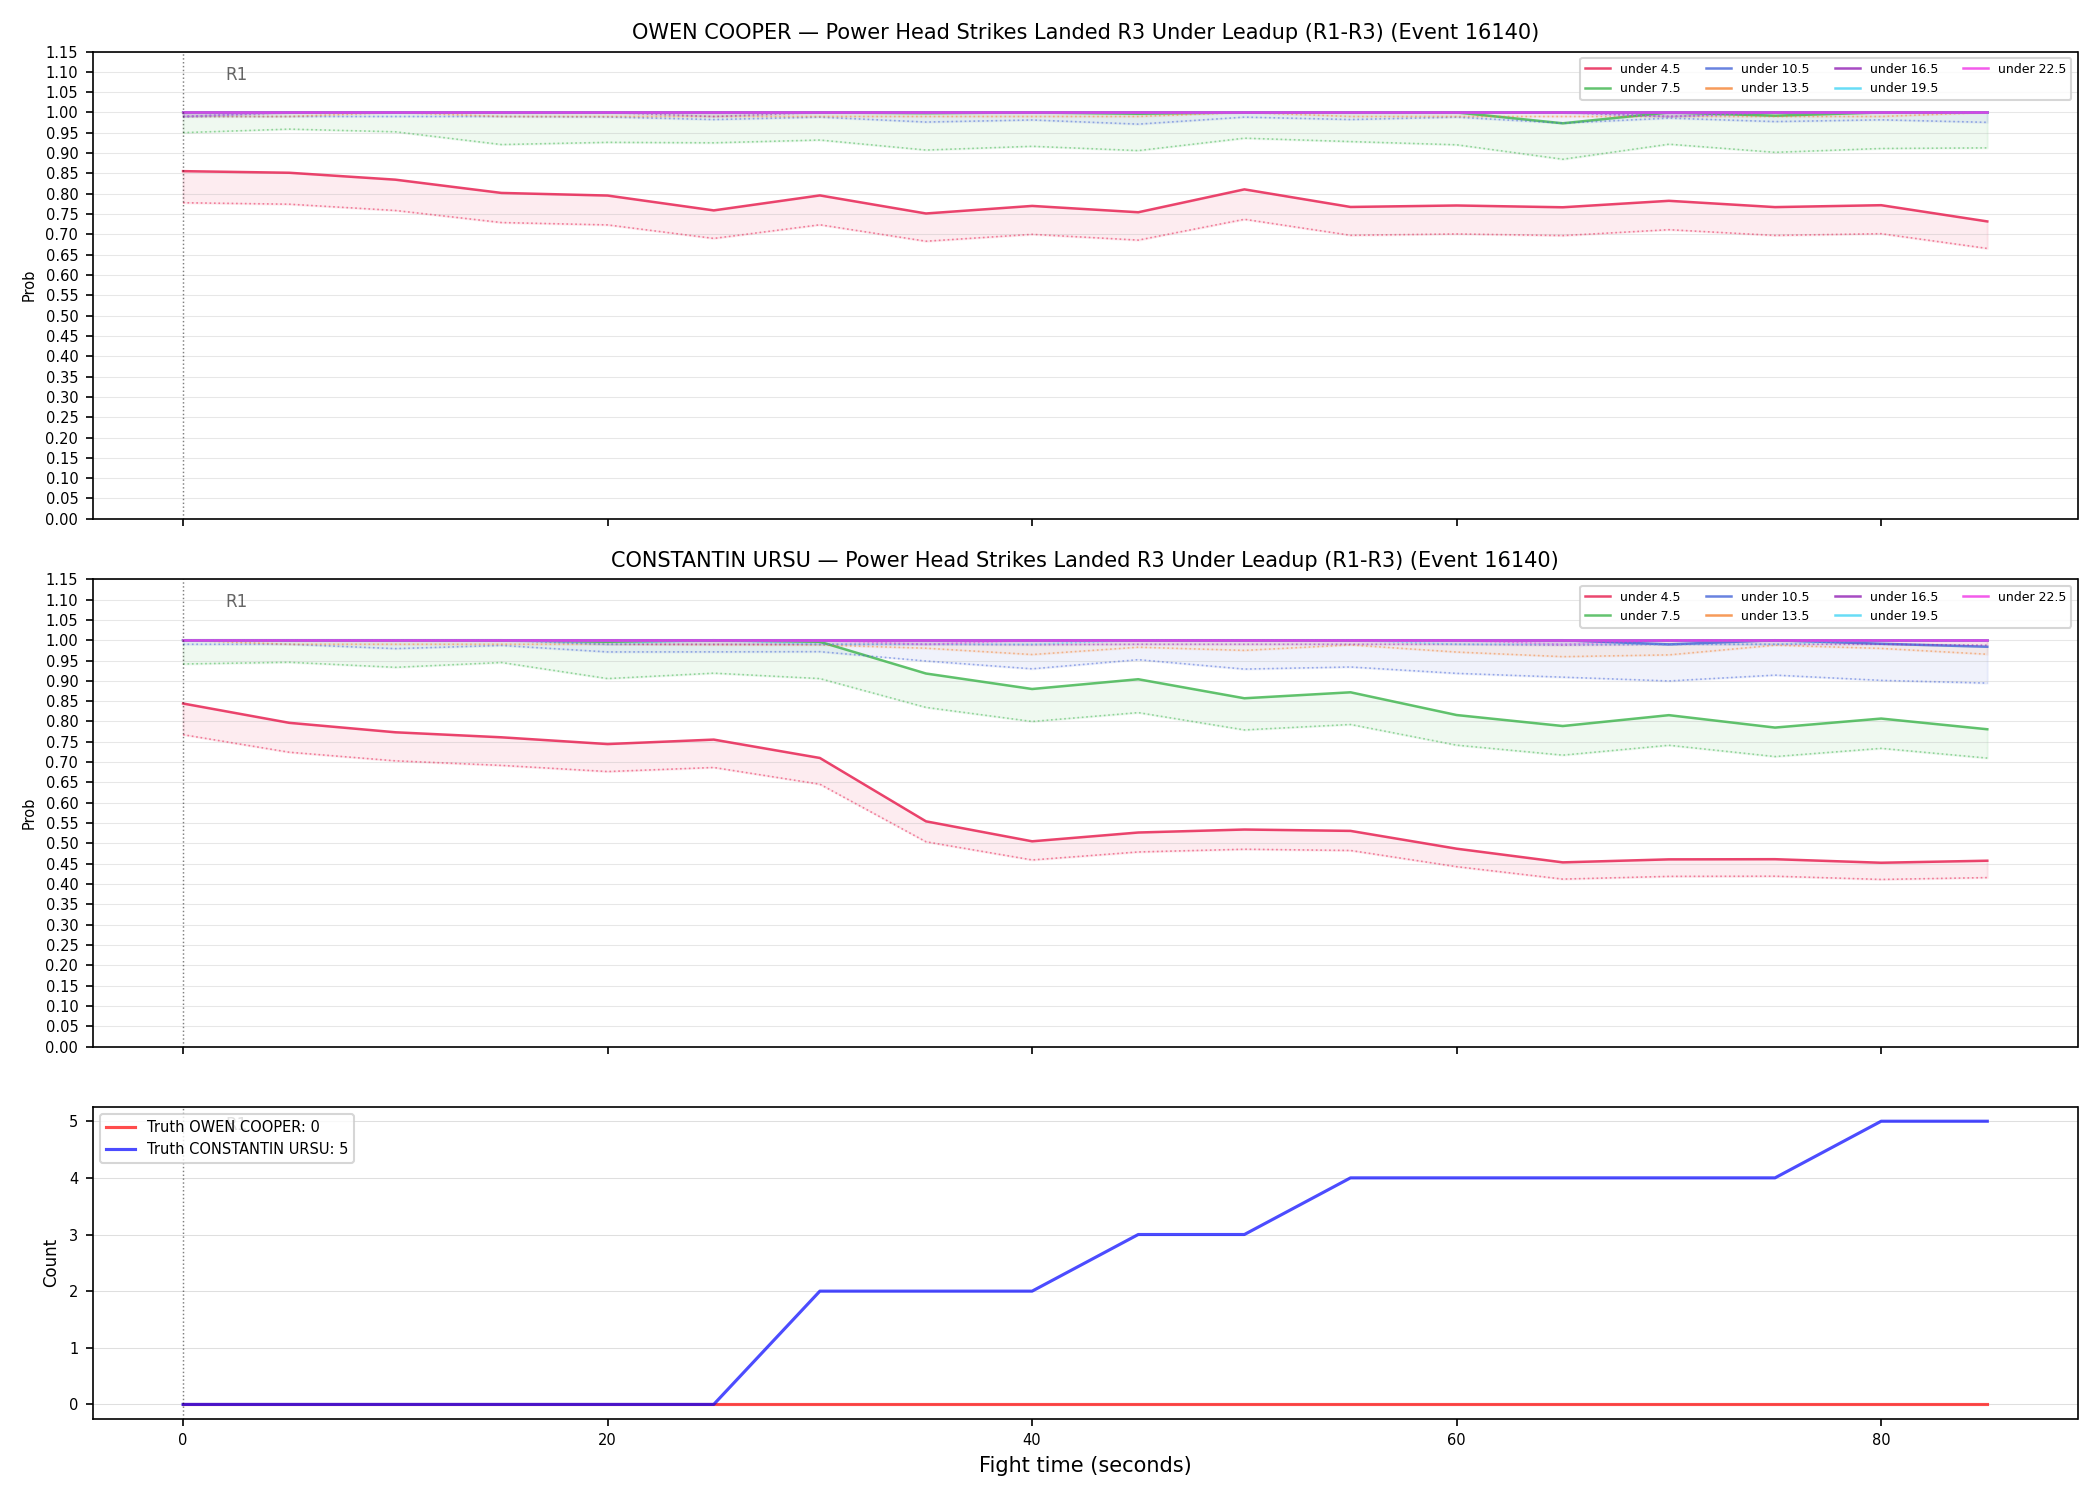Click Count axis tick label '2'

point(73,1291)
